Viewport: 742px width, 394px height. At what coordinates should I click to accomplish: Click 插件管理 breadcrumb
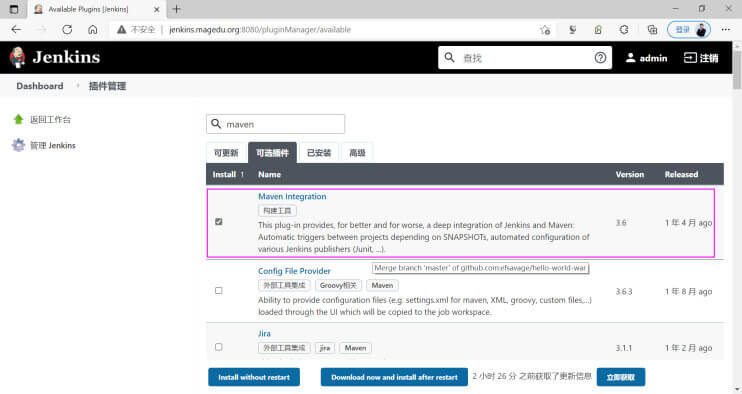click(x=107, y=86)
